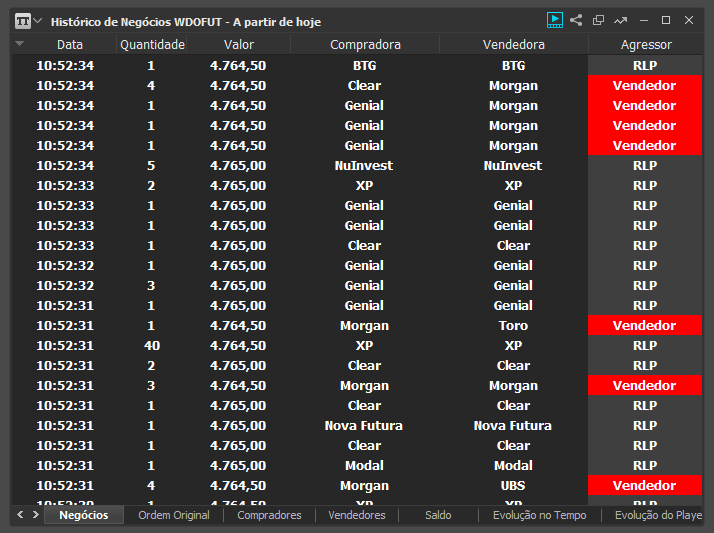Open the Evolução no Tempo tab

coord(540,515)
